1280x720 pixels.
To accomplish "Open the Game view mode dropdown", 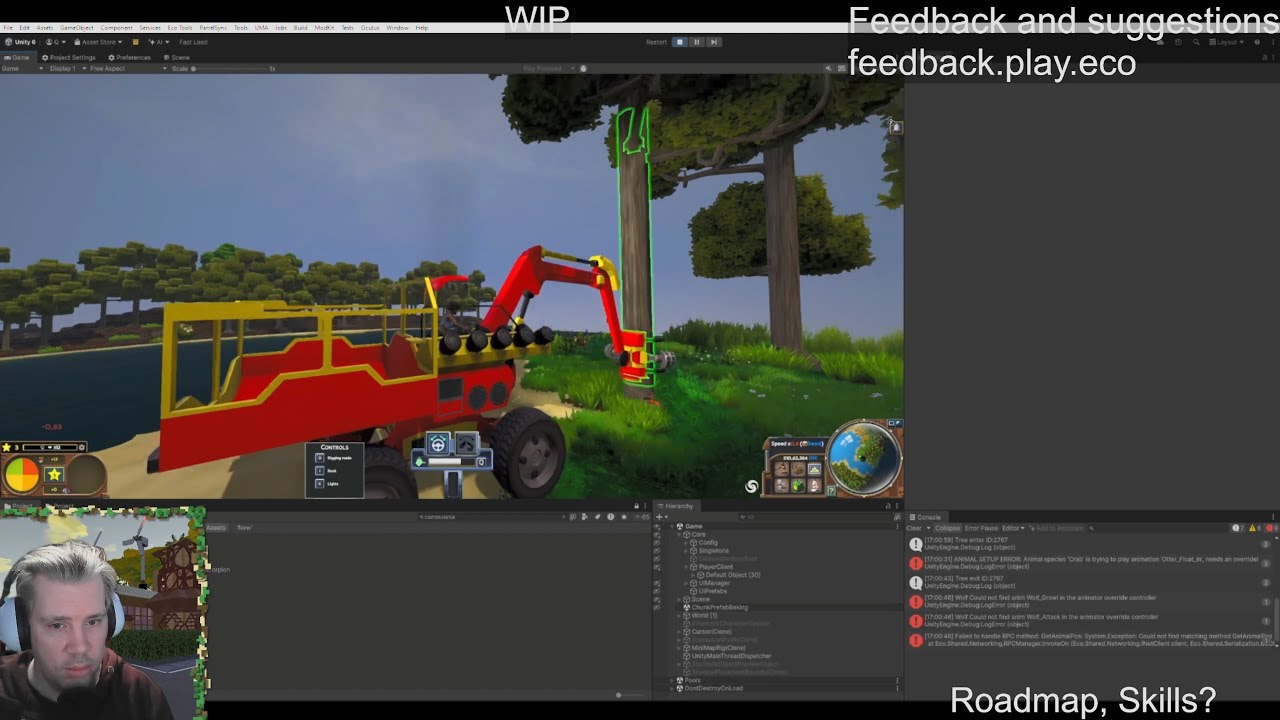I will [22, 68].
